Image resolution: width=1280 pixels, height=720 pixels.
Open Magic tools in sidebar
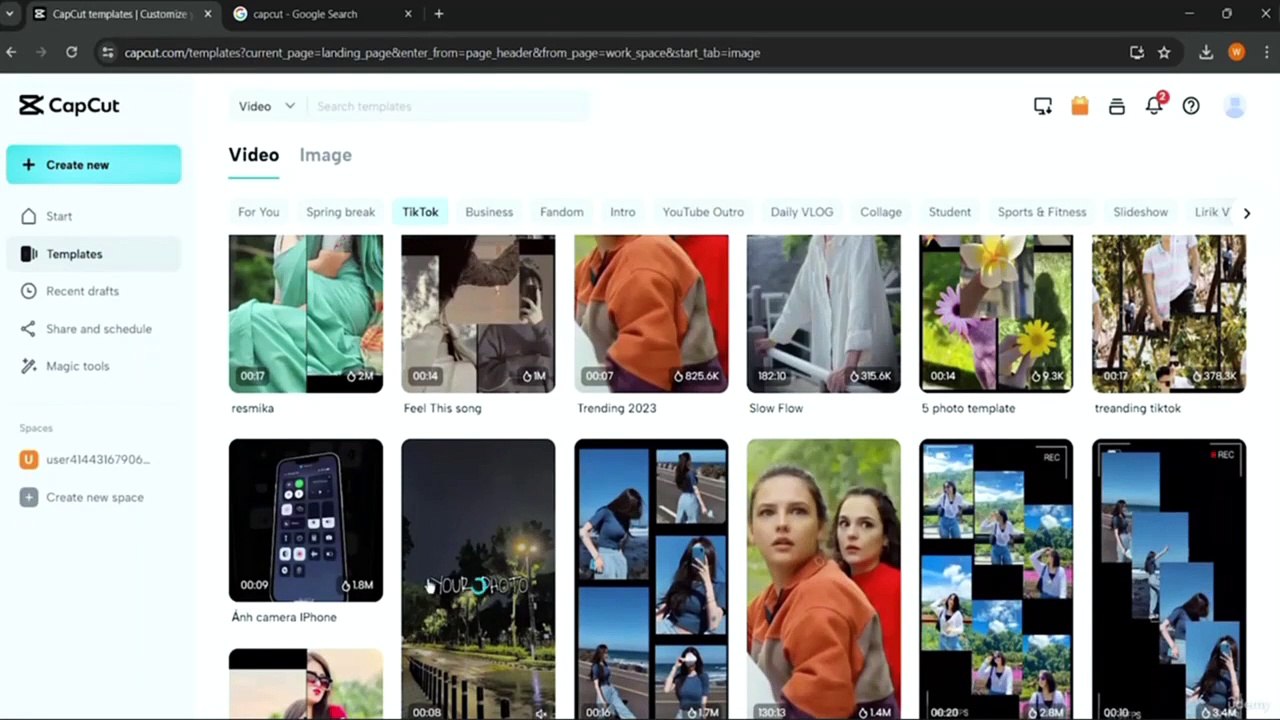pos(77,366)
